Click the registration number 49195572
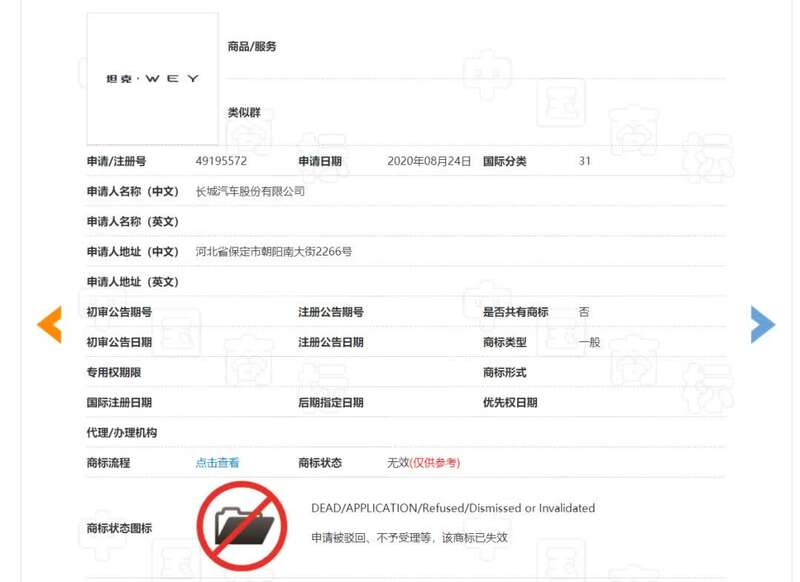Screen dimensions: 800x582 point(221,161)
